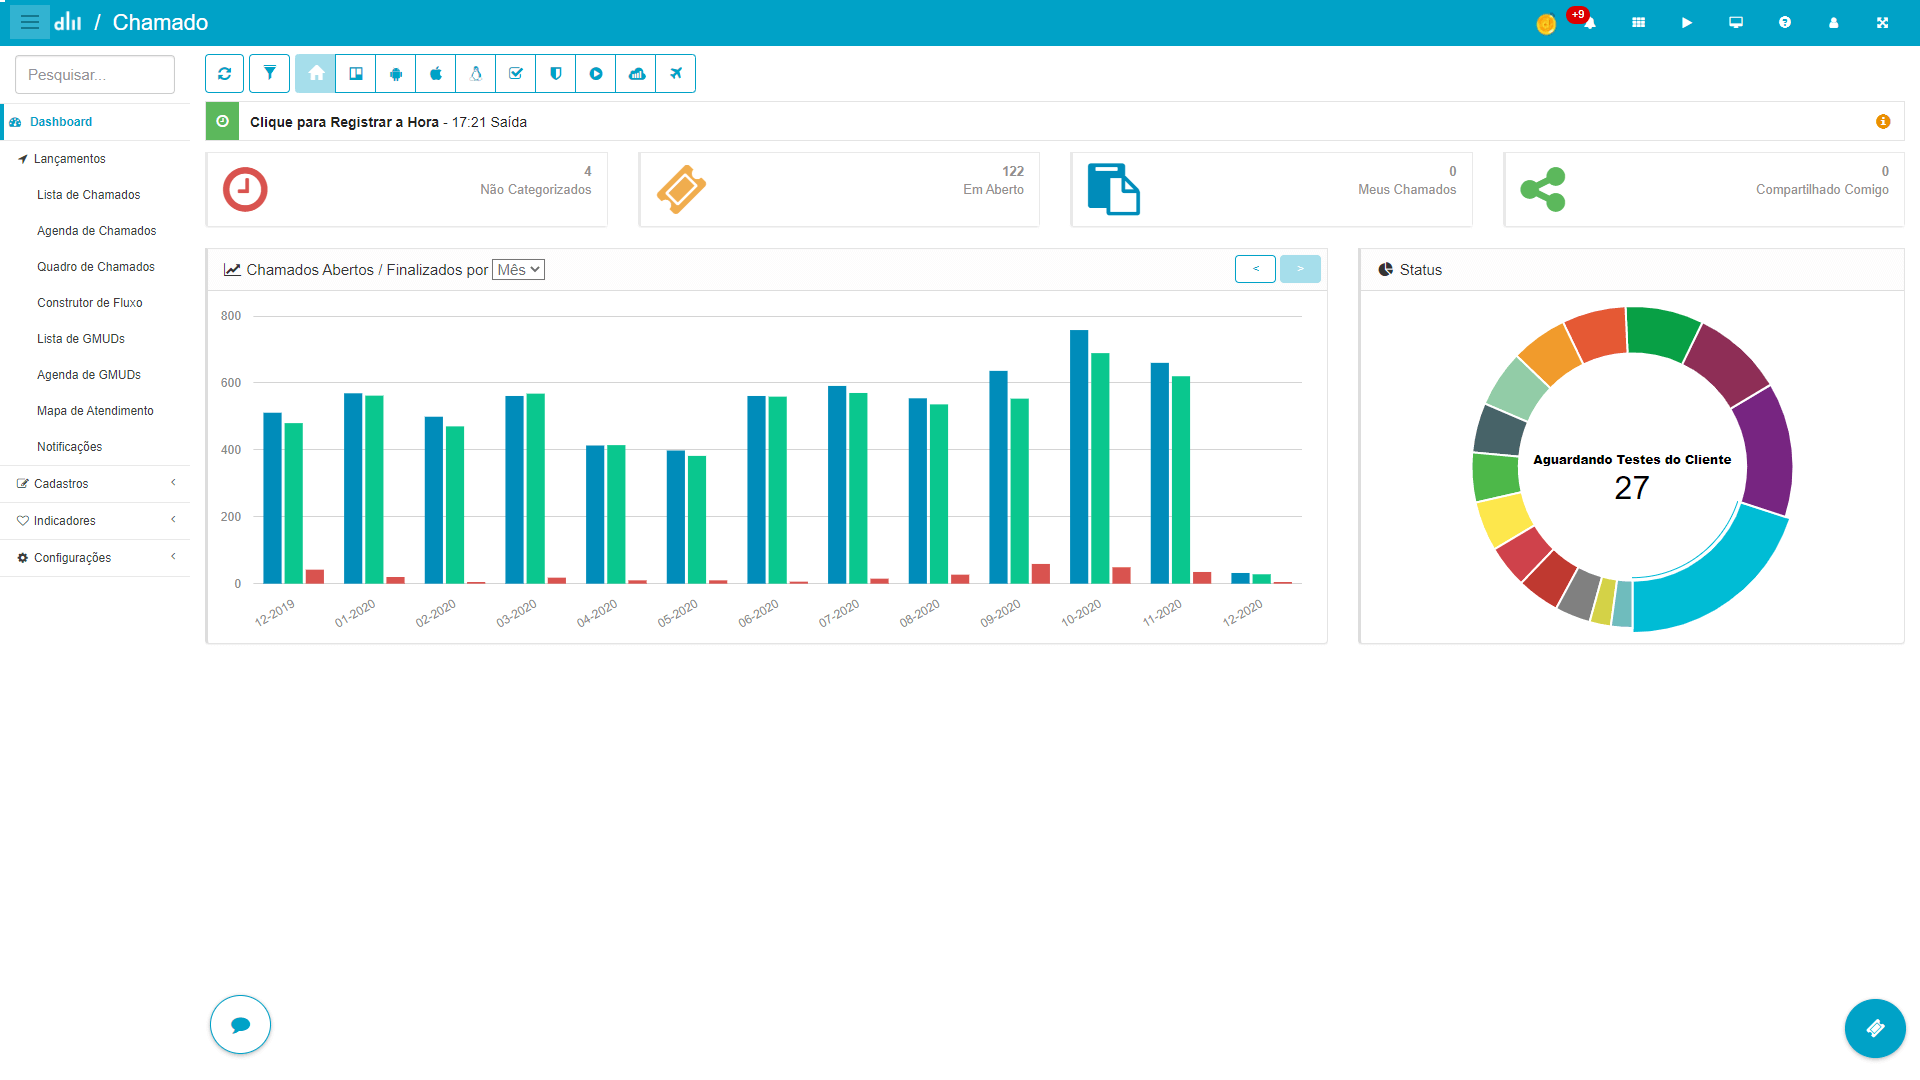Click the Linux penguin toolbar icon
Viewport: 1920px width, 1080px height.
coord(476,74)
